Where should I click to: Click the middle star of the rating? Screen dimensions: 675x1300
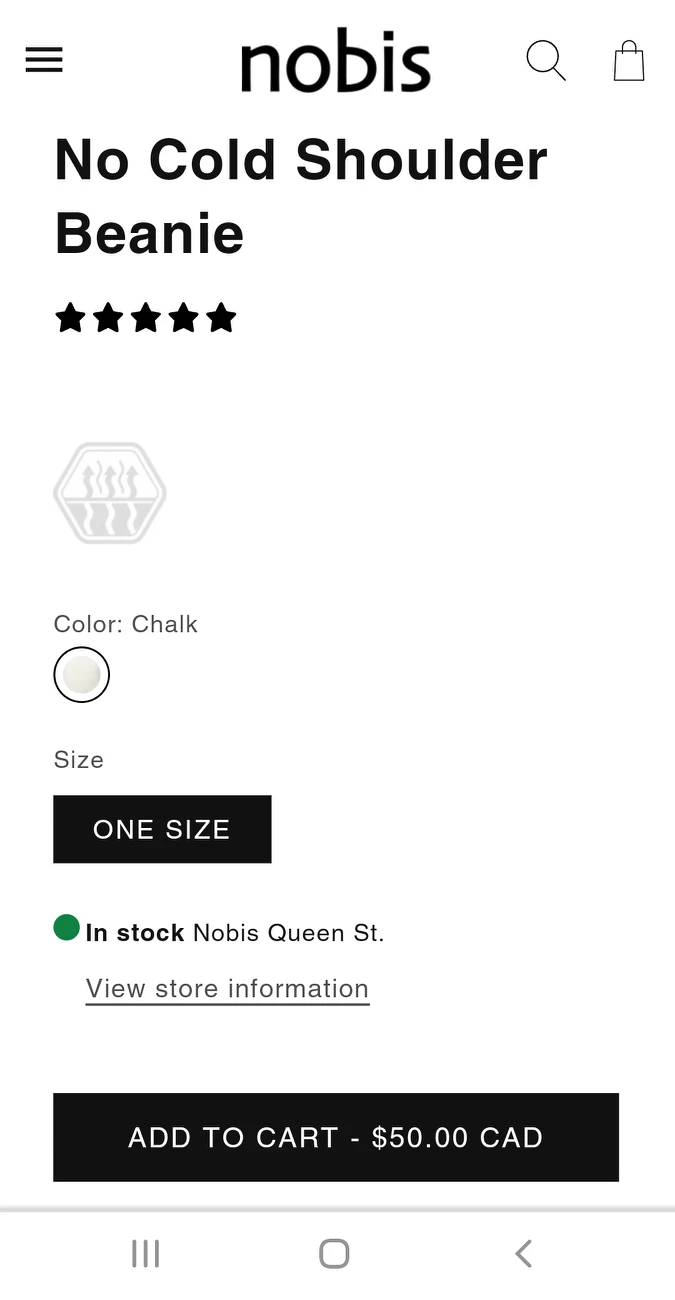click(145, 317)
